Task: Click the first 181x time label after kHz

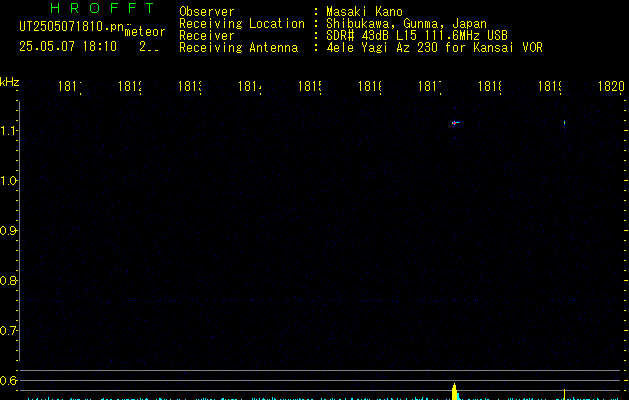Action: click(x=70, y=86)
